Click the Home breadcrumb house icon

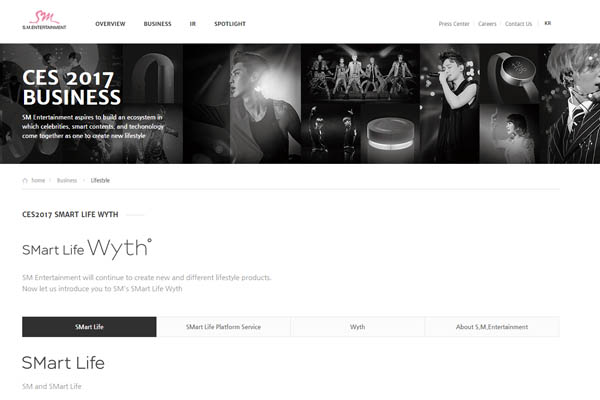tap(25, 180)
